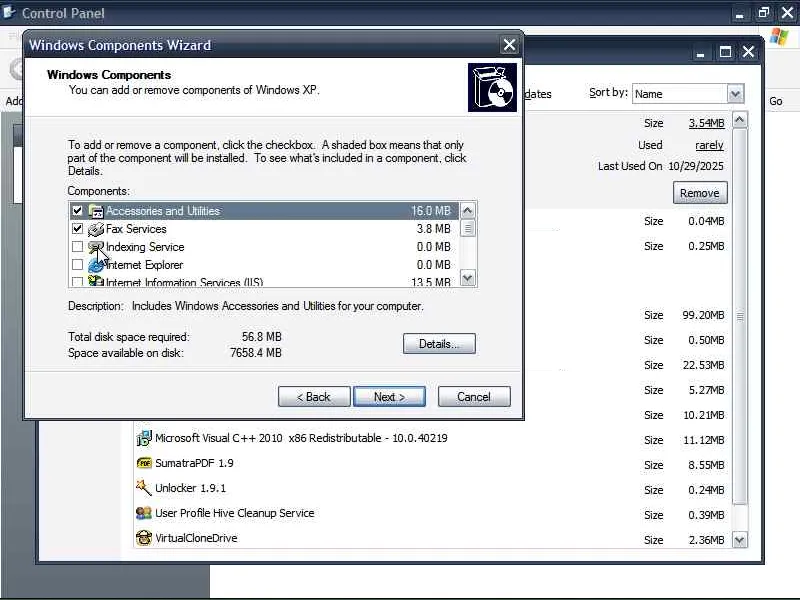Select the VirtualCloneDrive entry
The image size is (800, 600).
pos(432,538)
